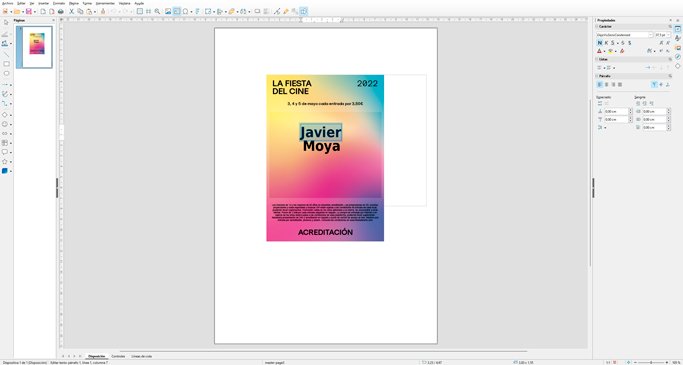Toggle the grid display icon

click(148, 11)
